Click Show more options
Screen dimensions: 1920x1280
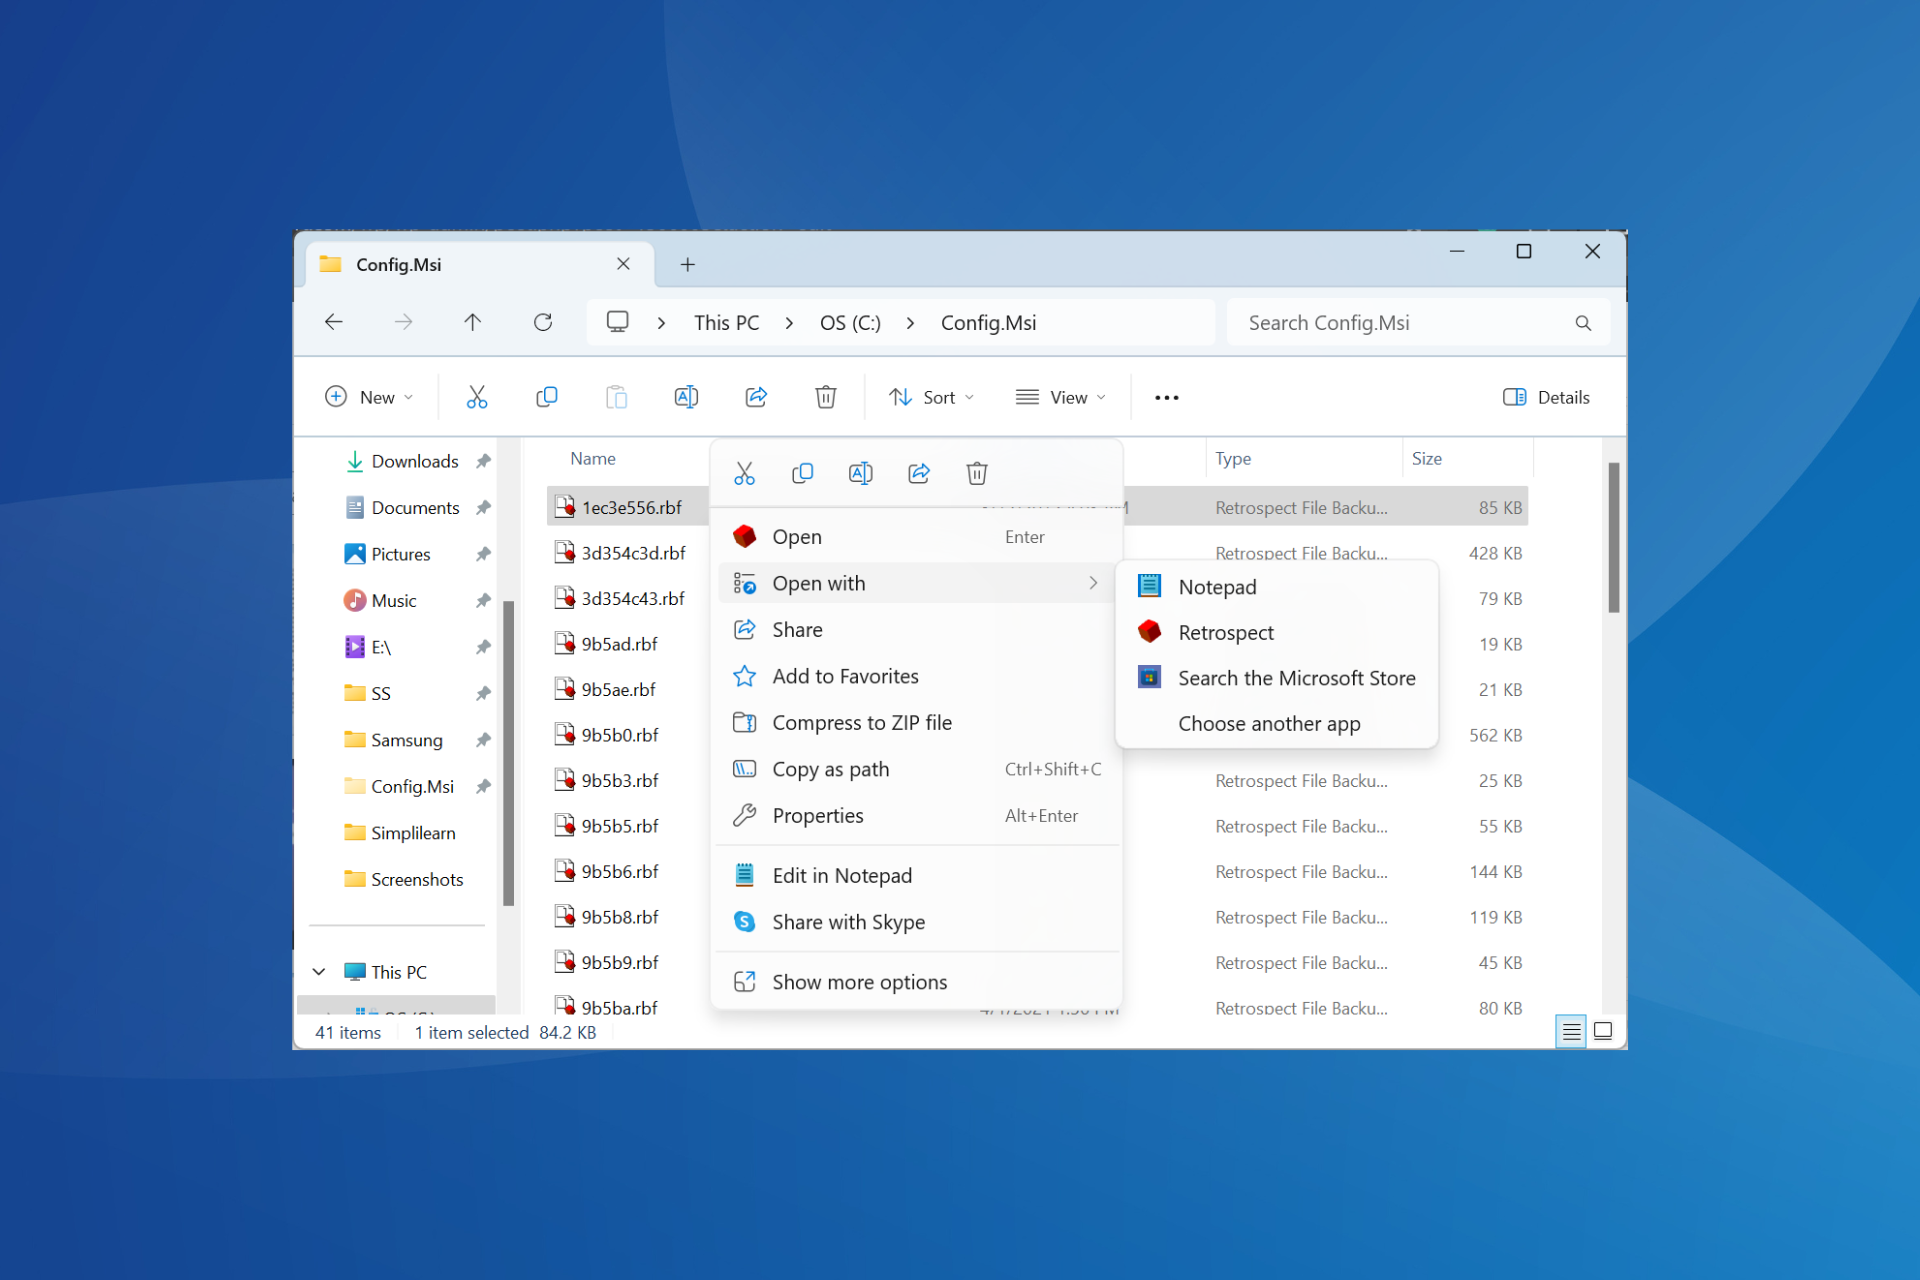pyautogui.click(x=917, y=982)
